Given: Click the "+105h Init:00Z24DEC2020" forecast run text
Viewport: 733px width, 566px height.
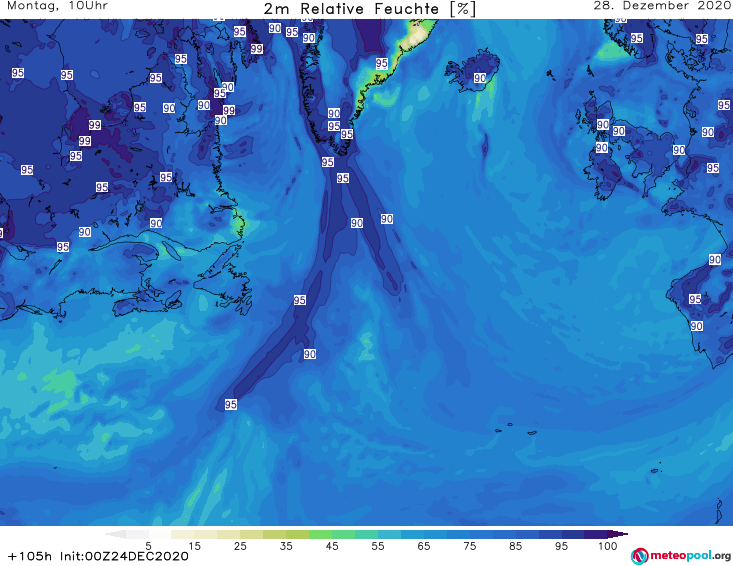Looking at the screenshot, I should [x=98, y=556].
